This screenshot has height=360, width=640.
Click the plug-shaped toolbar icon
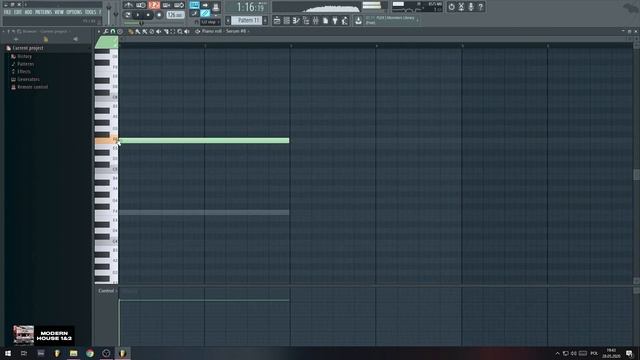pos(335,20)
